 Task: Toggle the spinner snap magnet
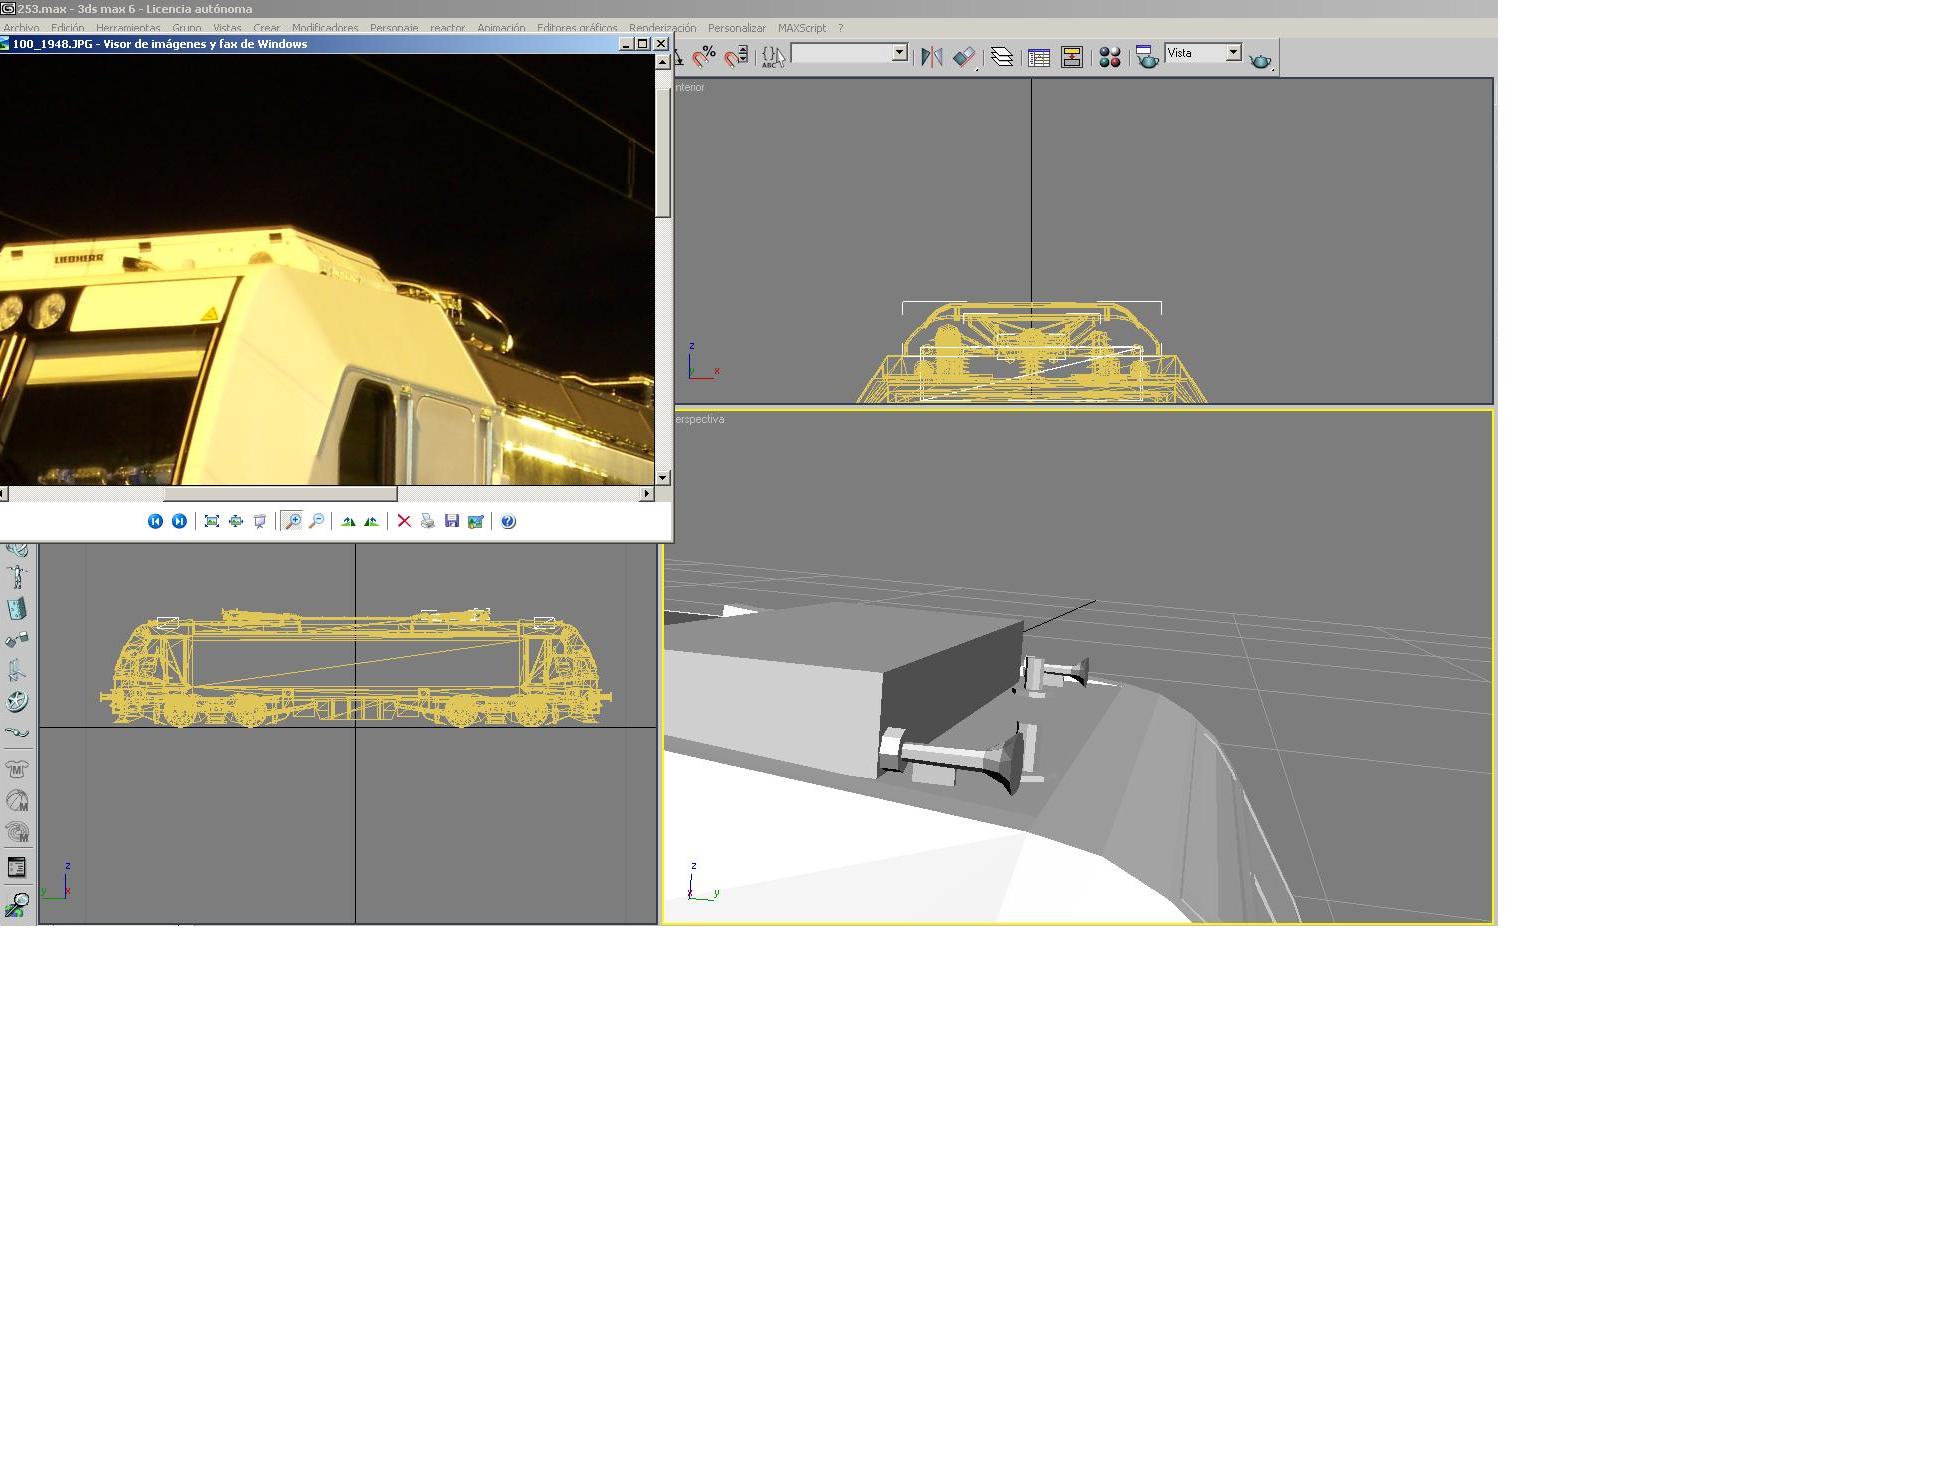click(736, 56)
